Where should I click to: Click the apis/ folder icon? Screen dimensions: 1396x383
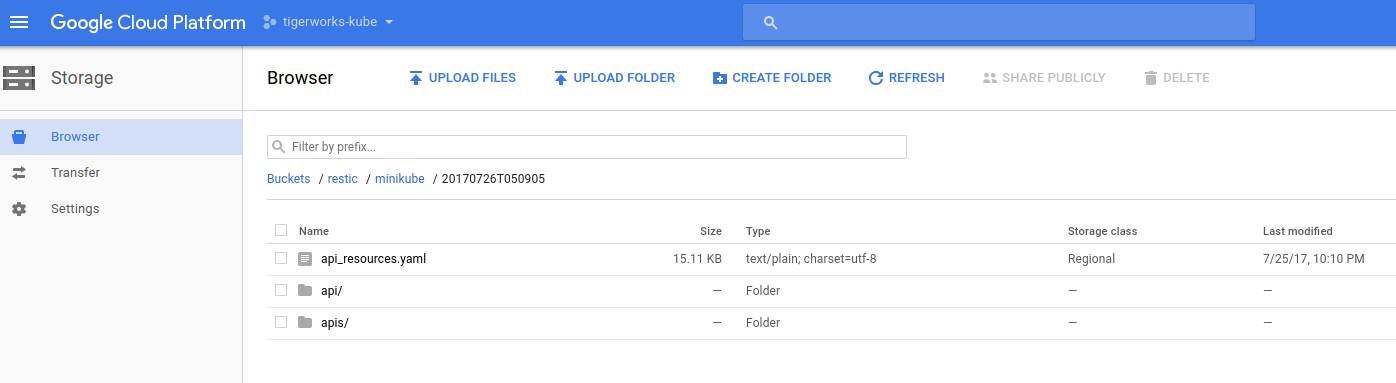pyautogui.click(x=305, y=322)
